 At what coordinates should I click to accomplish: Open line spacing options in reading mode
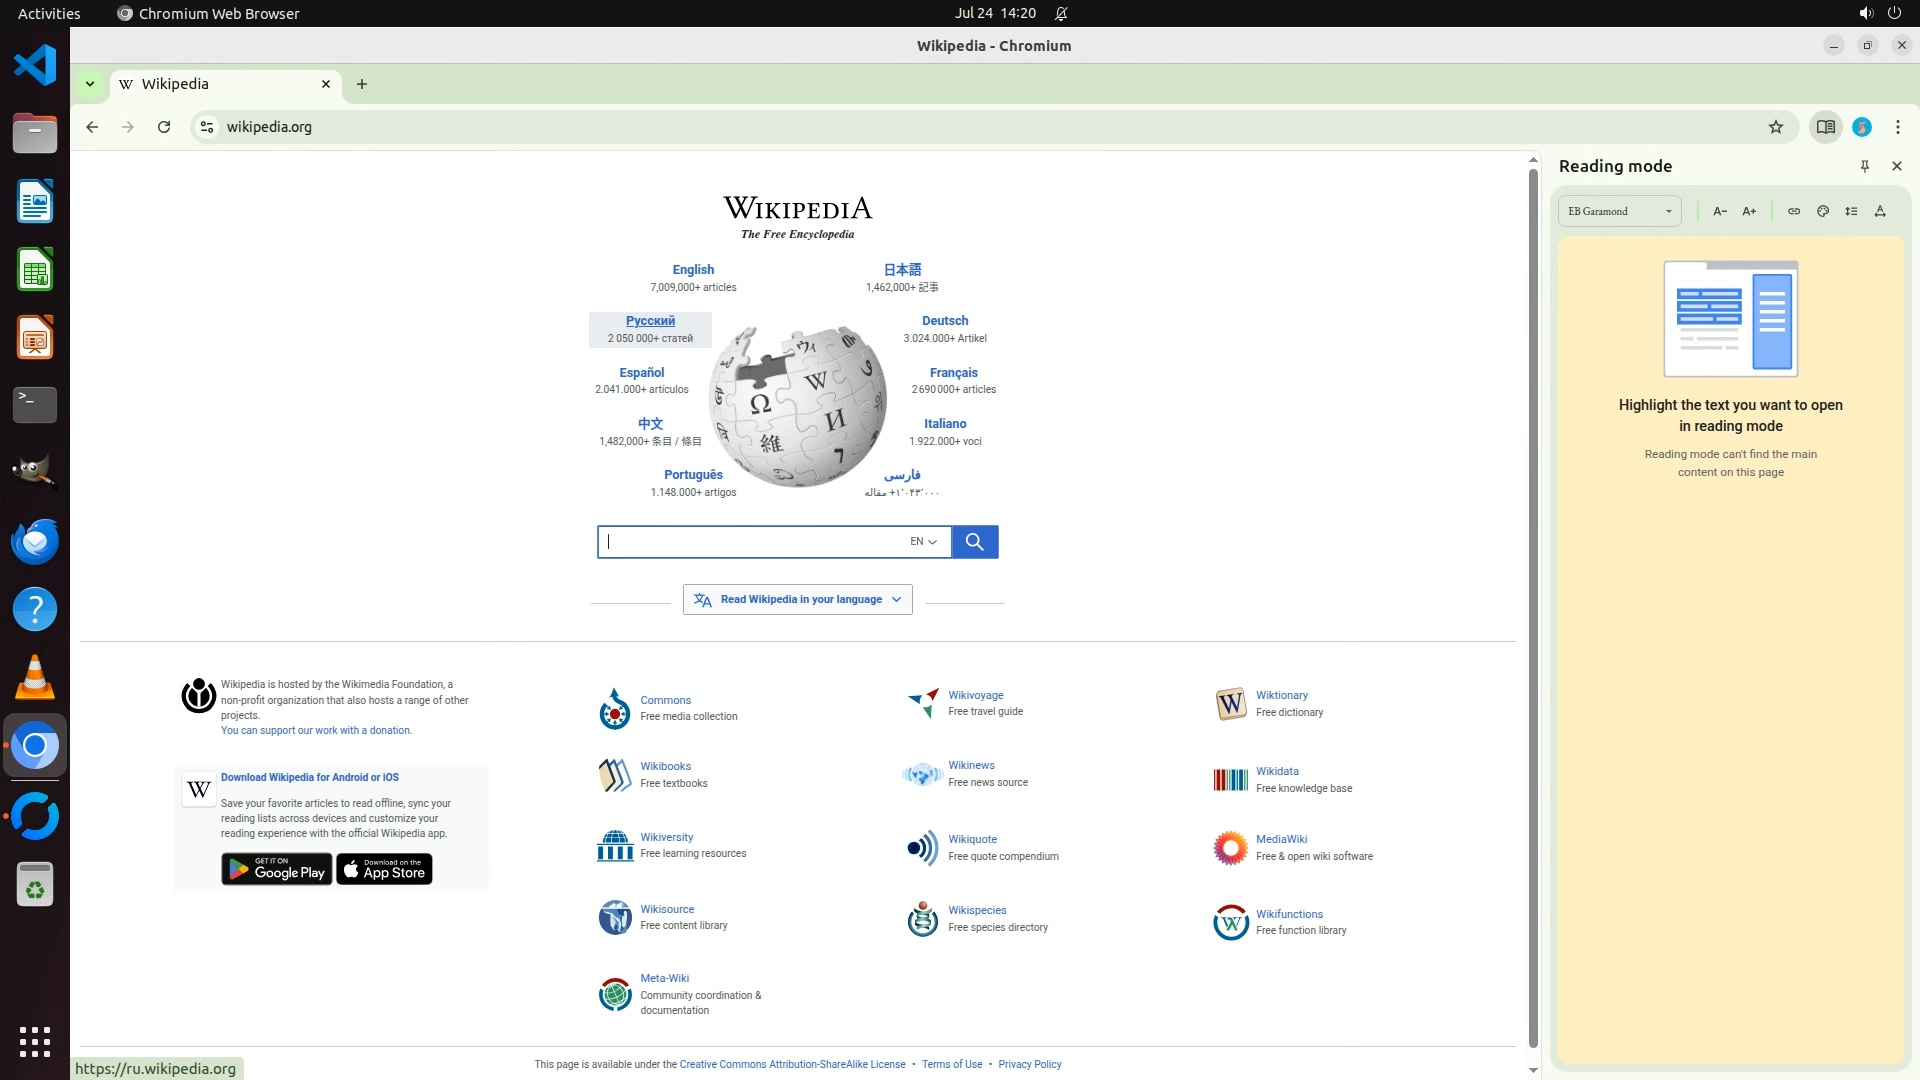pos(1851,211)
